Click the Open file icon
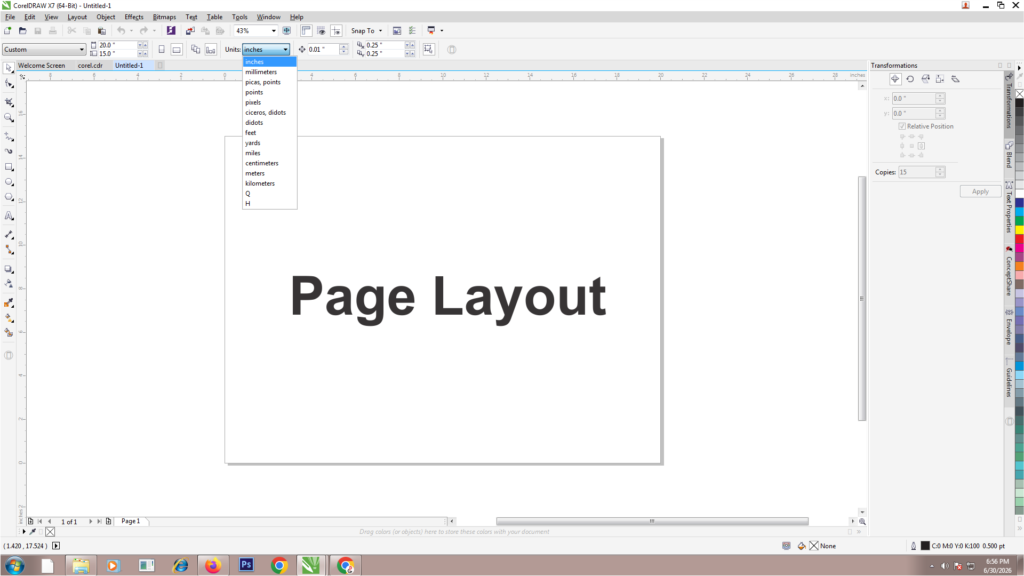The height and width of the screenshot is (576, 1024). point(23,31)
